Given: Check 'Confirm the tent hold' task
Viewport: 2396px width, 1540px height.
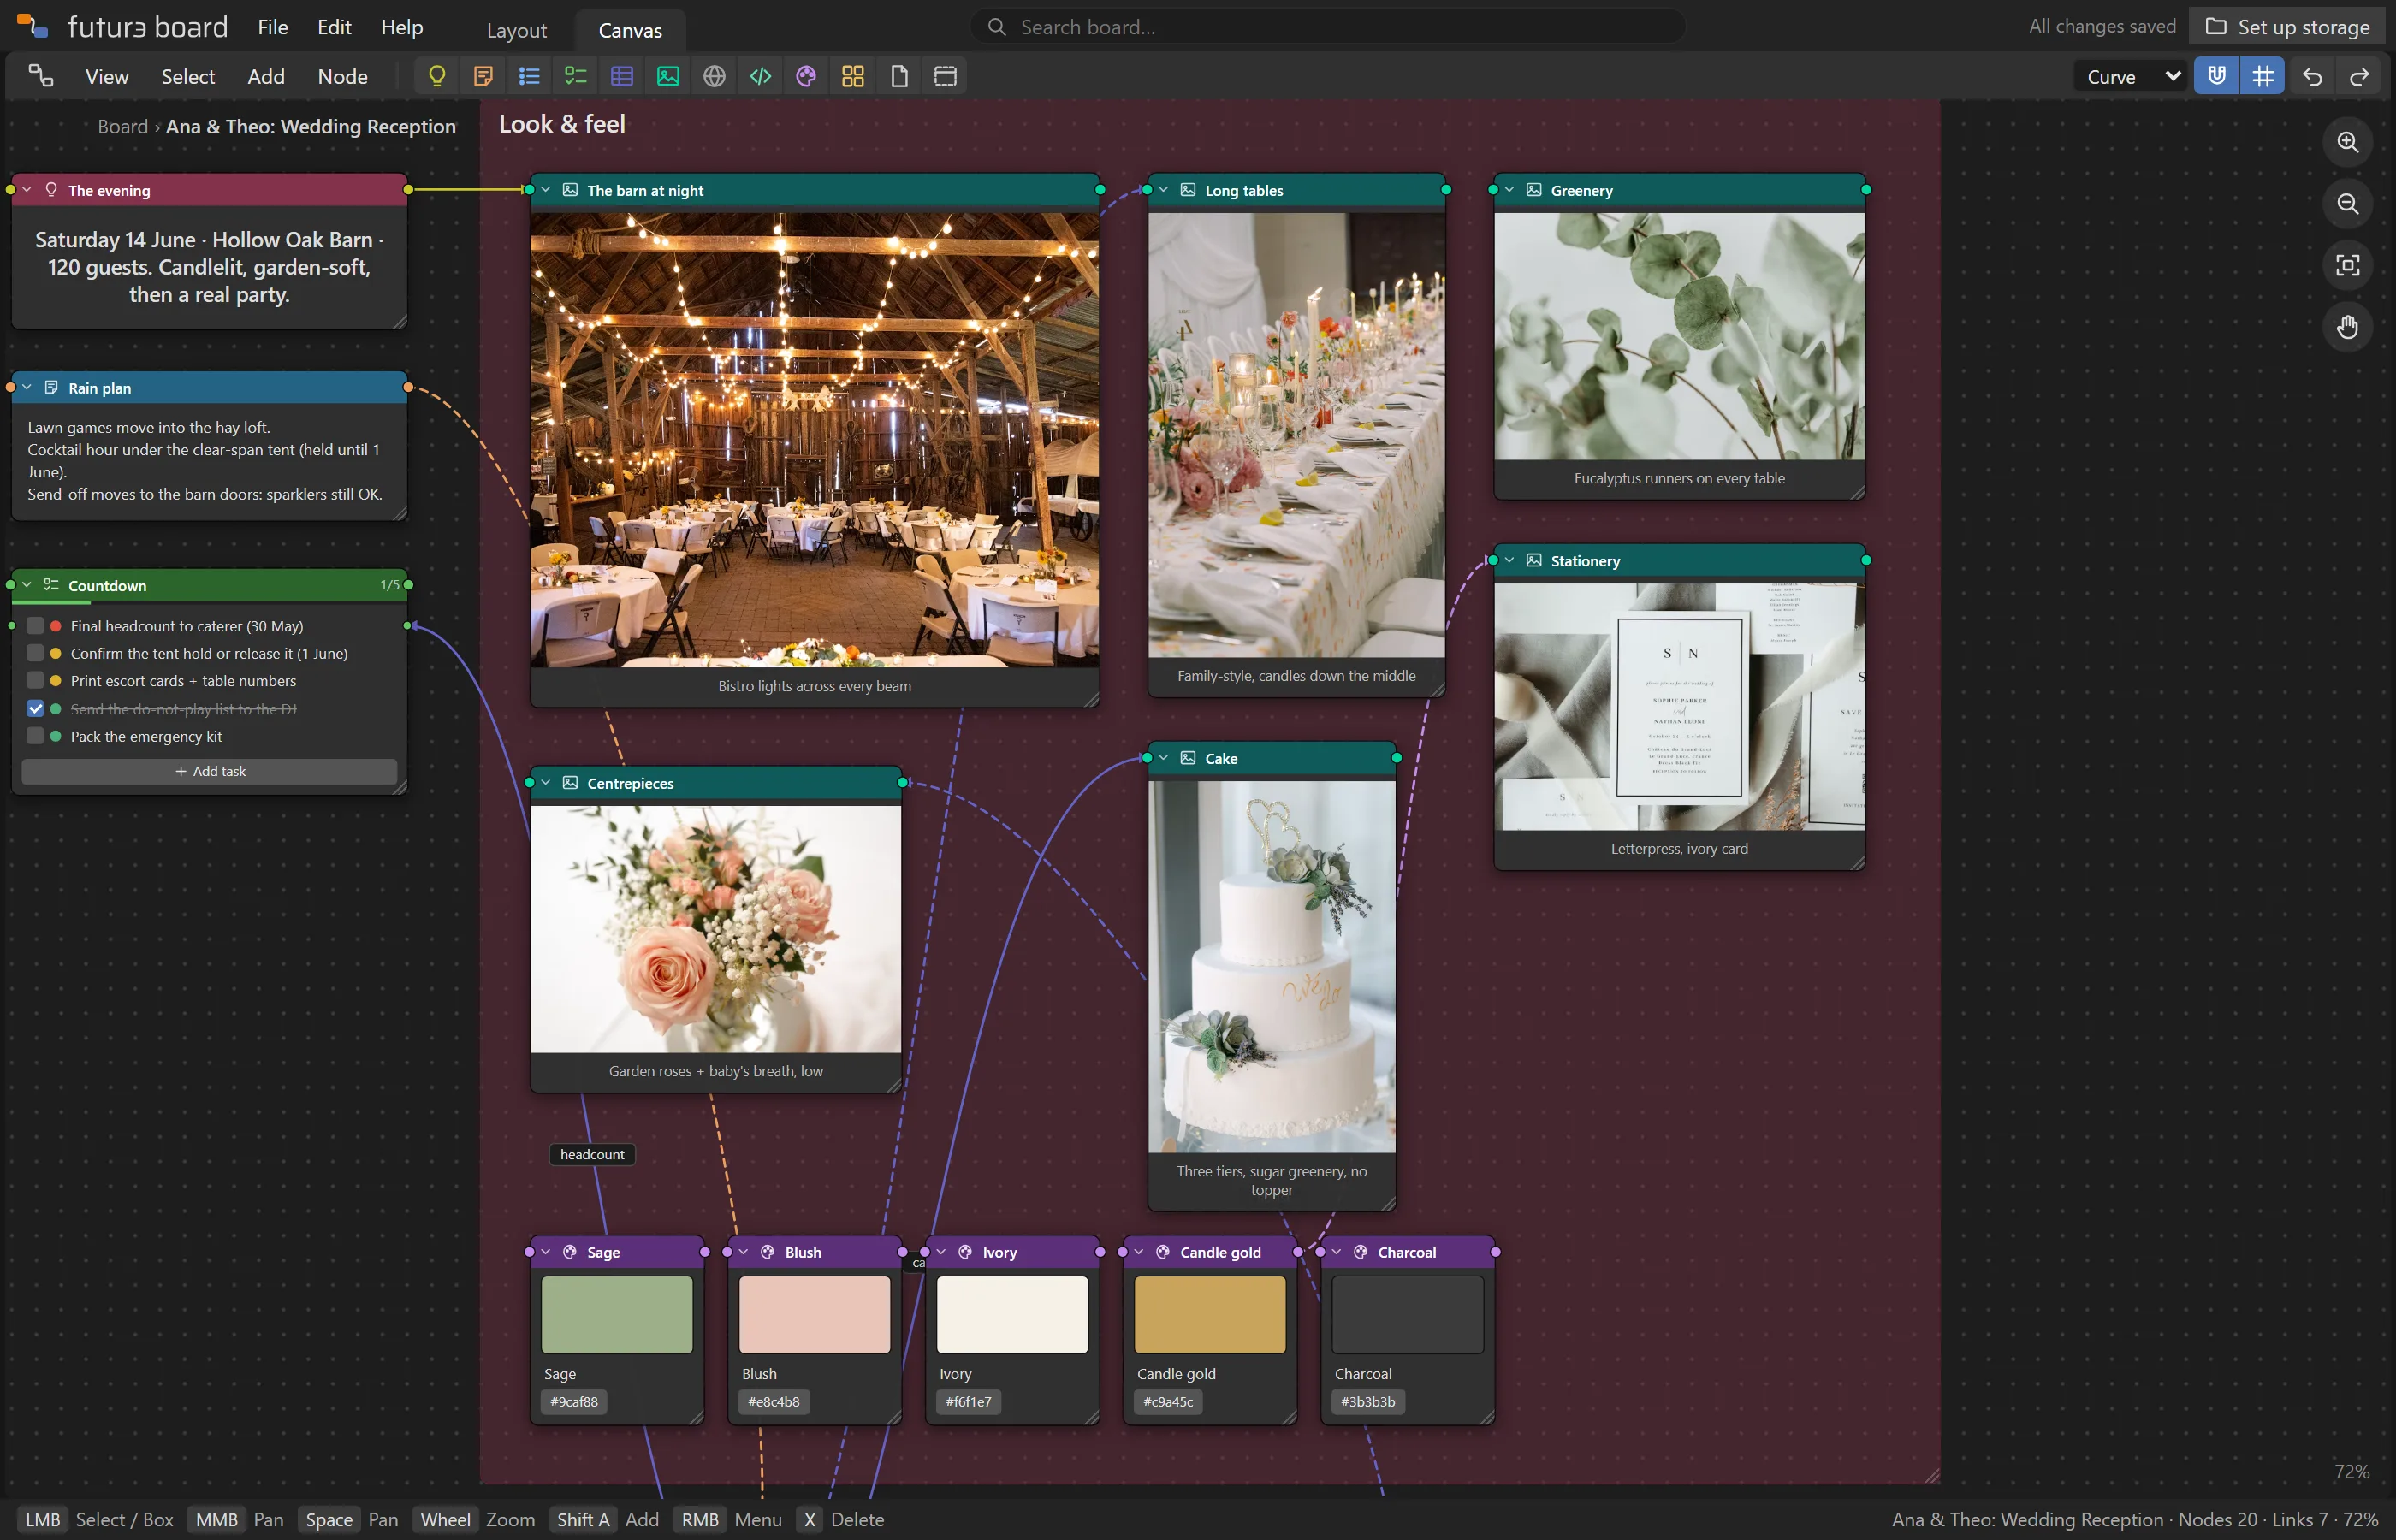Looking at the screenshot, I should pos(35,653).
